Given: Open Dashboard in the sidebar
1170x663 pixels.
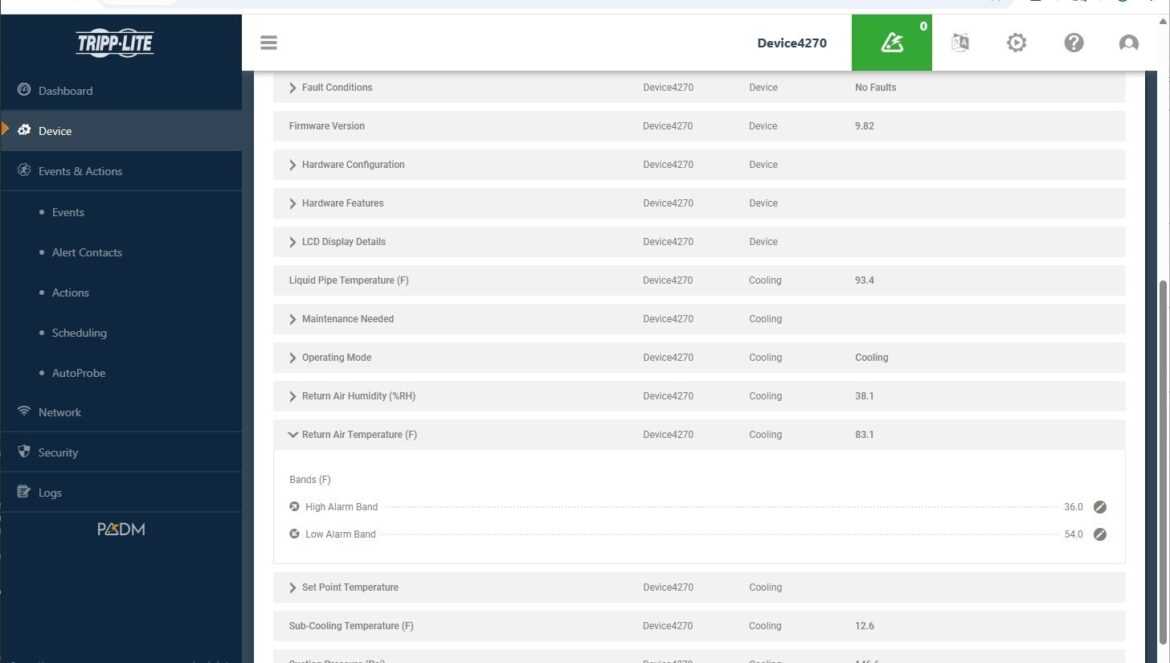Looking at the screenshot, I should pos(65,91).
